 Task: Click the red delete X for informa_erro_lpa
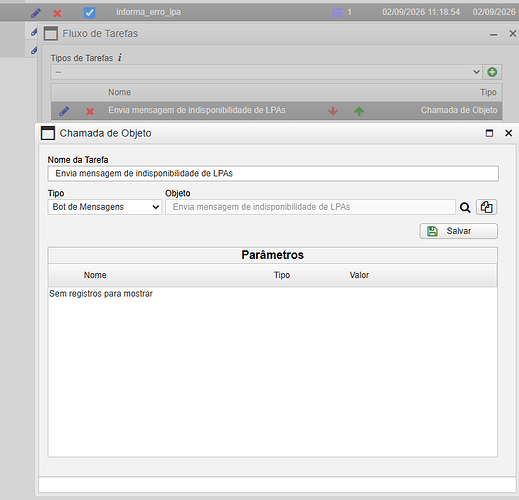57,13
